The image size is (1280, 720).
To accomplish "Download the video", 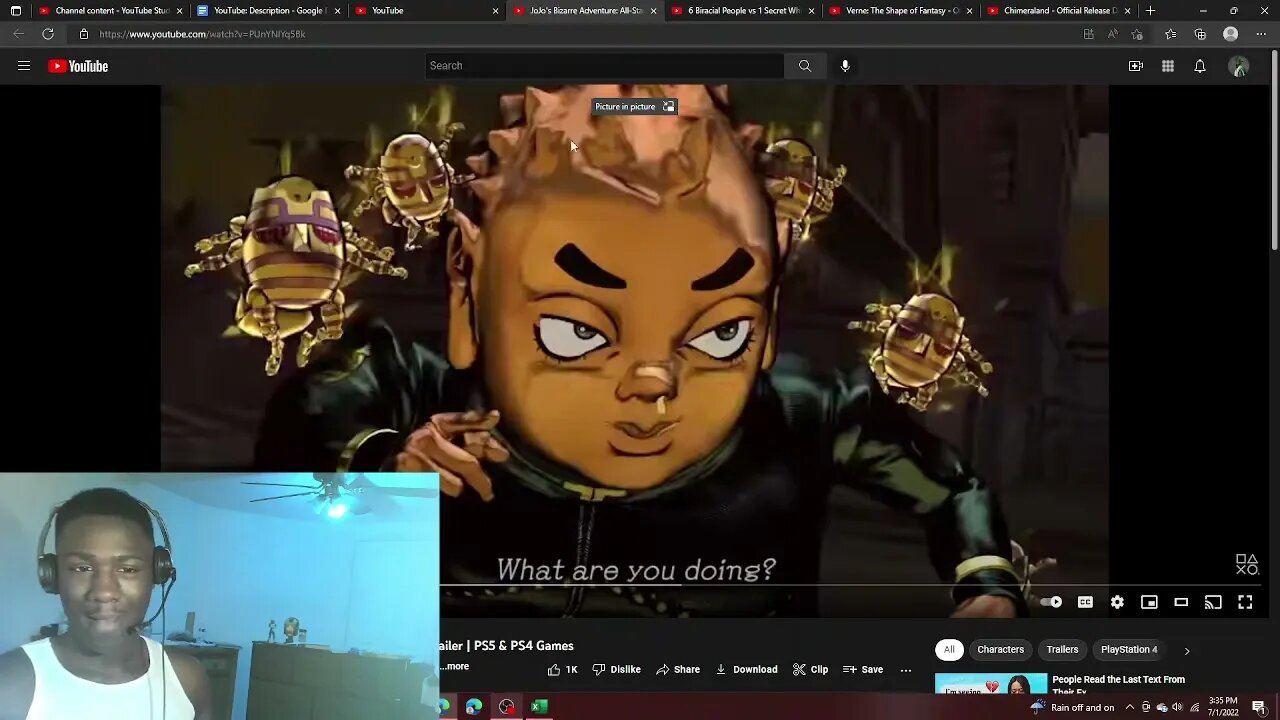I will click(x=746, y=669).
